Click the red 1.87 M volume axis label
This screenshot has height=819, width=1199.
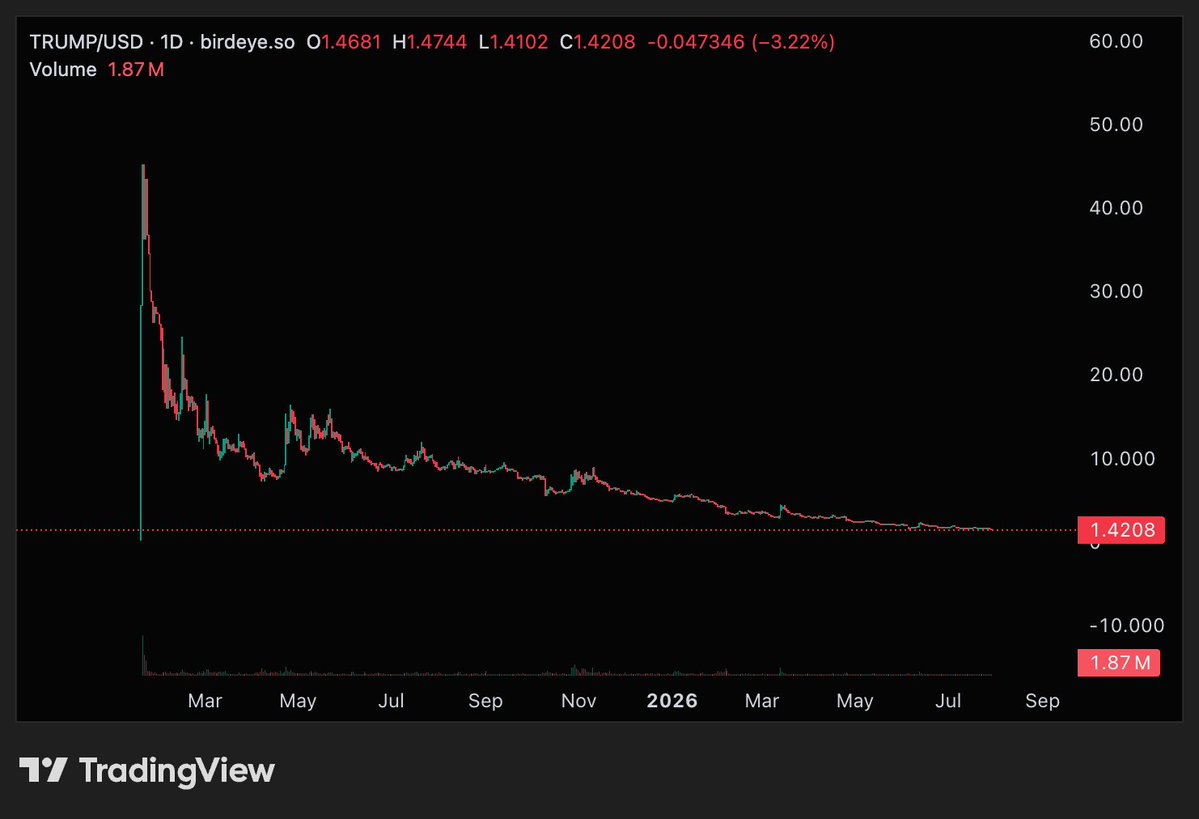(1119, 662)
